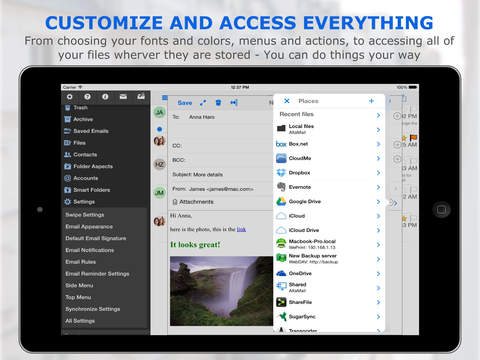This screenshot has width=480, height=360.
Task: Click the BCC field
Action: (221, 160)
